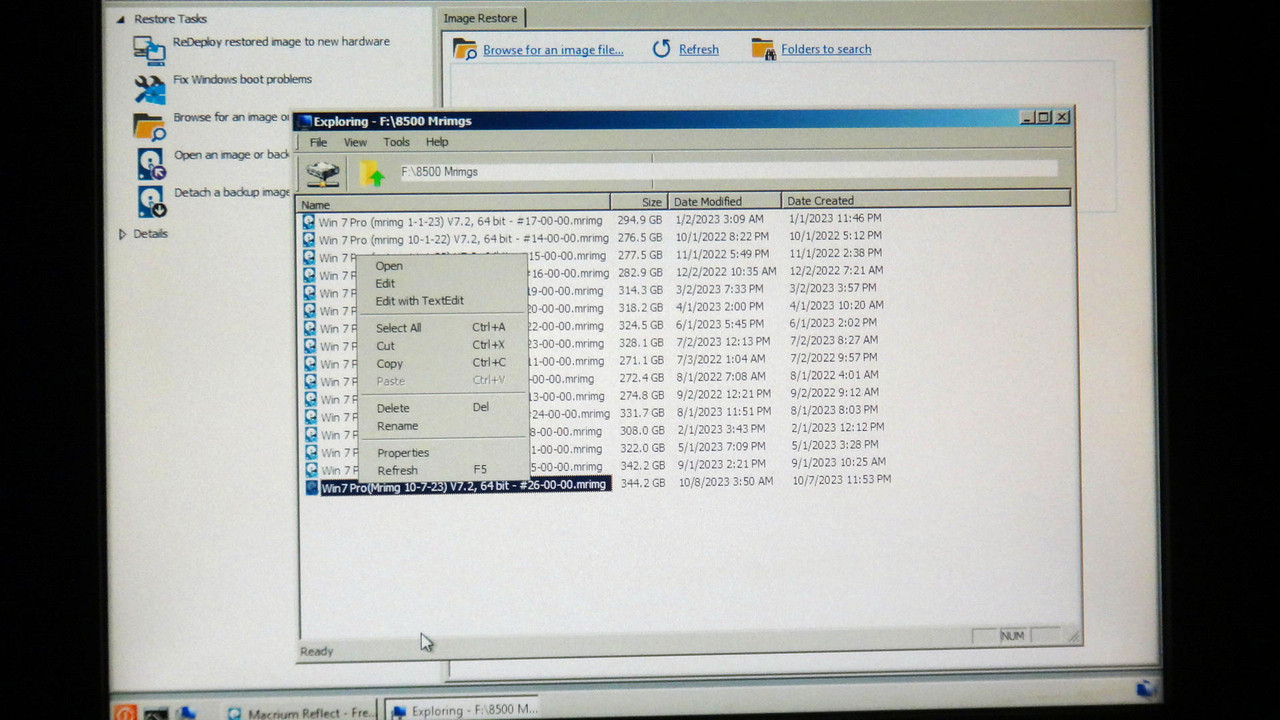
Task: Click the Exploring - F:\8500 M... taskbar button
Action: click(462, 710)
